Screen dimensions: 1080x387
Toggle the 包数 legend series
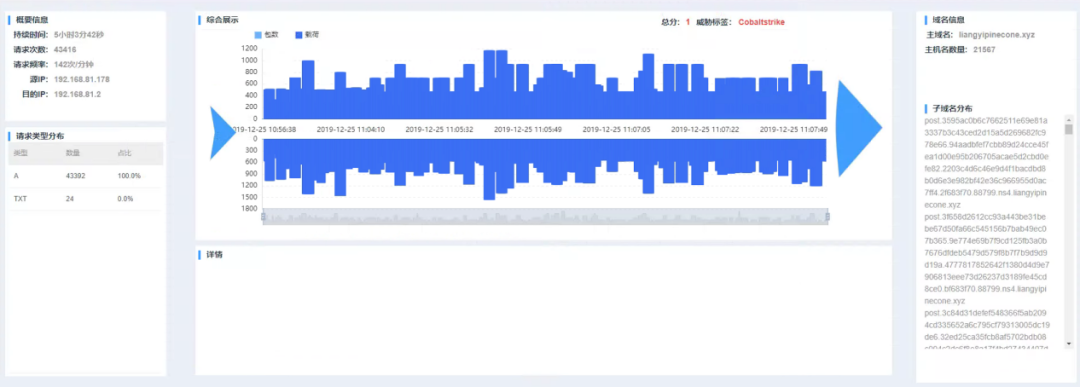pos(267,34)
